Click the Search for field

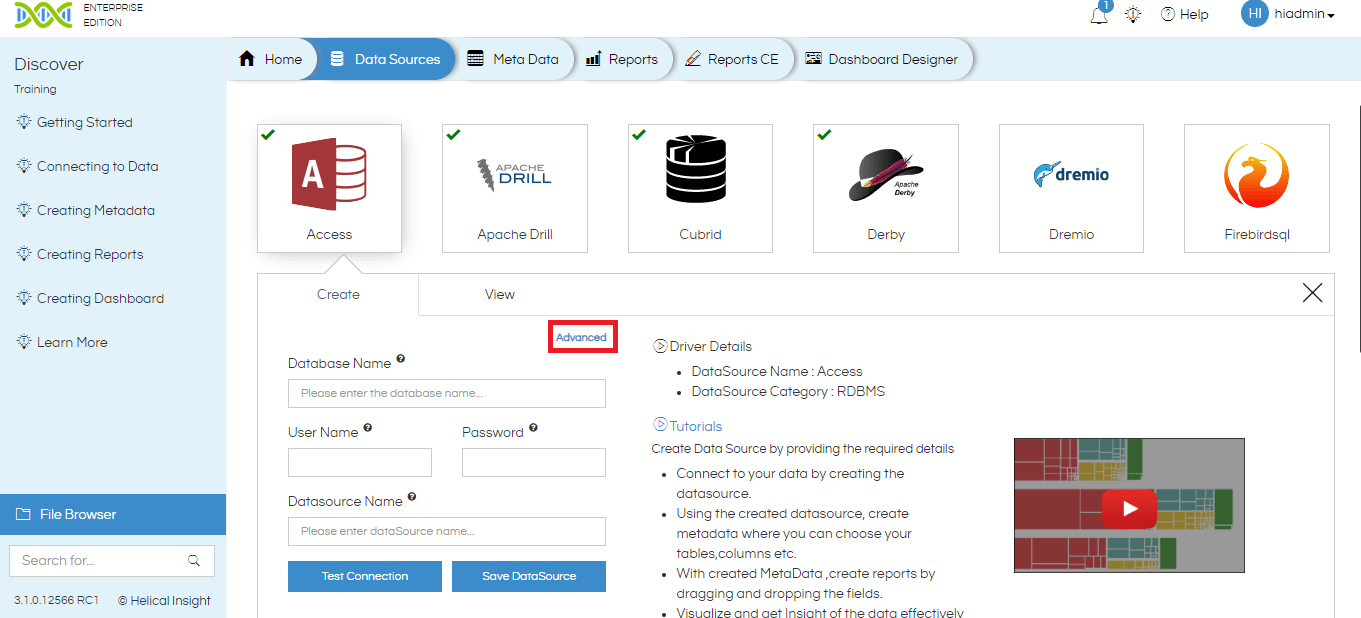tap(112, 560)
